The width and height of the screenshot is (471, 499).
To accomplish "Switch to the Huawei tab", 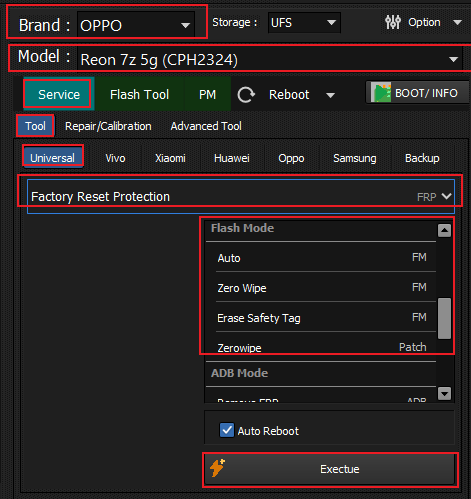I will click(x=232, y=158).
